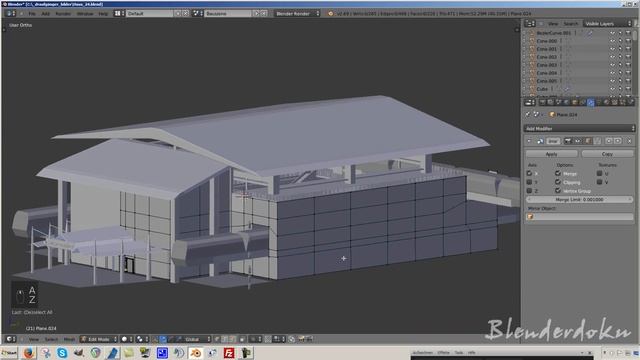Click the modifier name field
Image resolution: width=640 pixels, height=360 pixels.
pos(553,141)
